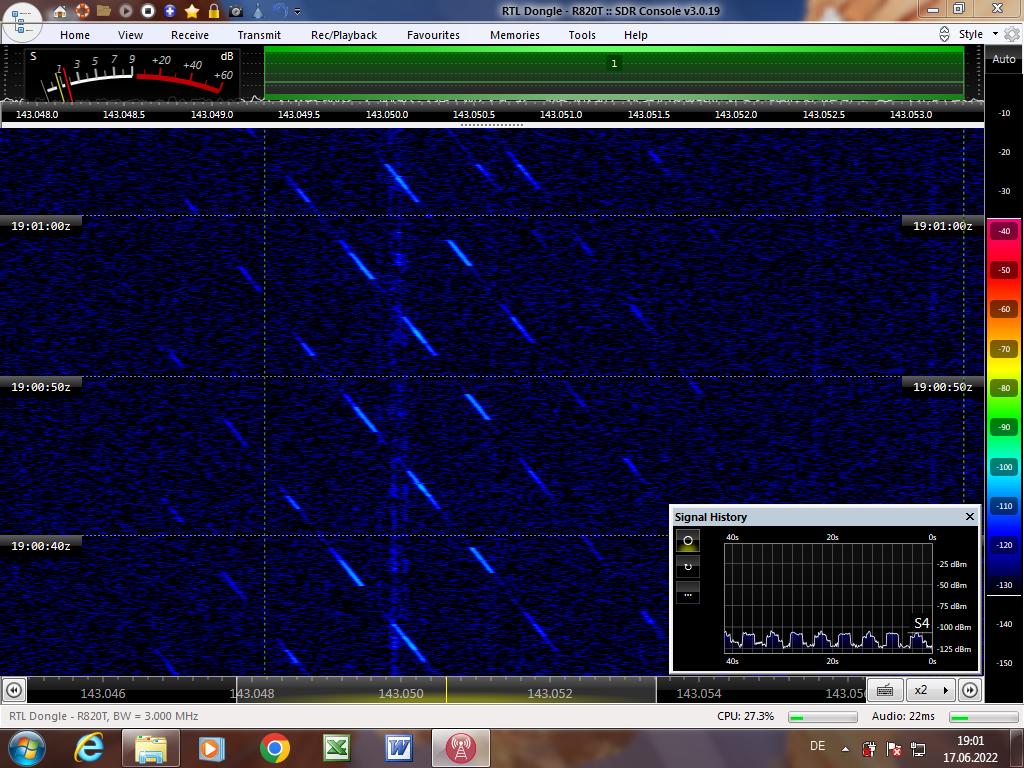Click the S-meter signal strength gauge
The height and width of the screenshot is (768, 1024).
pyautogui.click(x=133, y=74)
